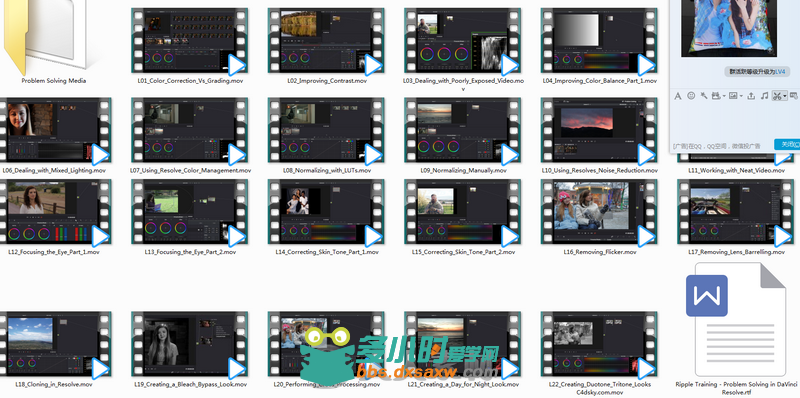The width and height of the screenshot is (800, 398).
Task: Click the QQ advertisement link text
Action: pos(716,146)
